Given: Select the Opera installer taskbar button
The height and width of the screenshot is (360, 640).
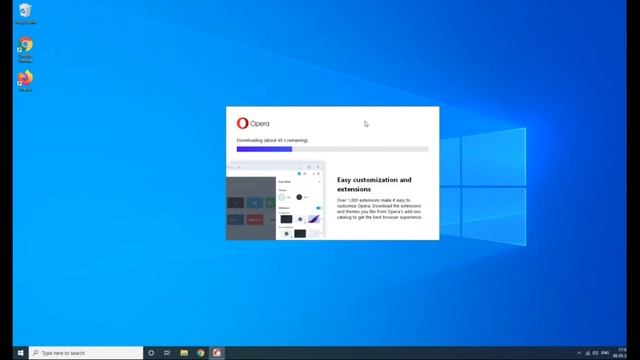Looking at the screenshot, I should (x=217, y=353).
